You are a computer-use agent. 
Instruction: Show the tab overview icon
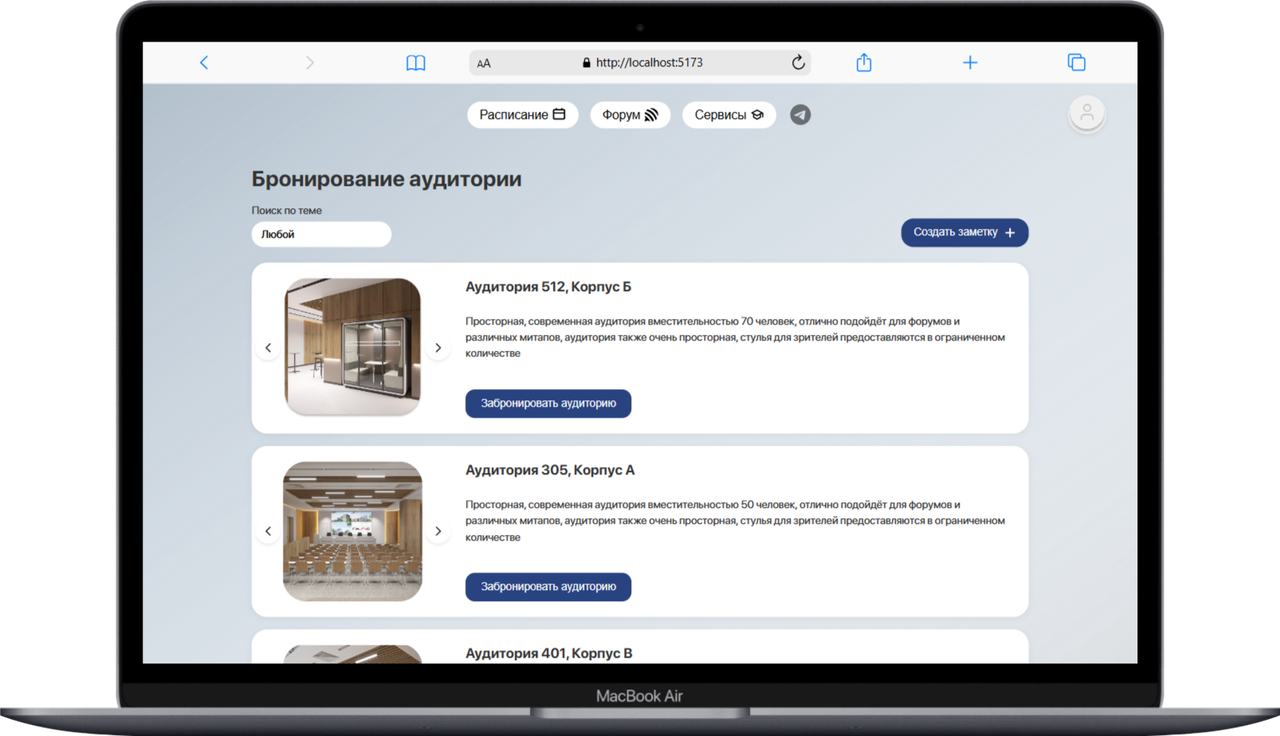[x=1077, y=62]
